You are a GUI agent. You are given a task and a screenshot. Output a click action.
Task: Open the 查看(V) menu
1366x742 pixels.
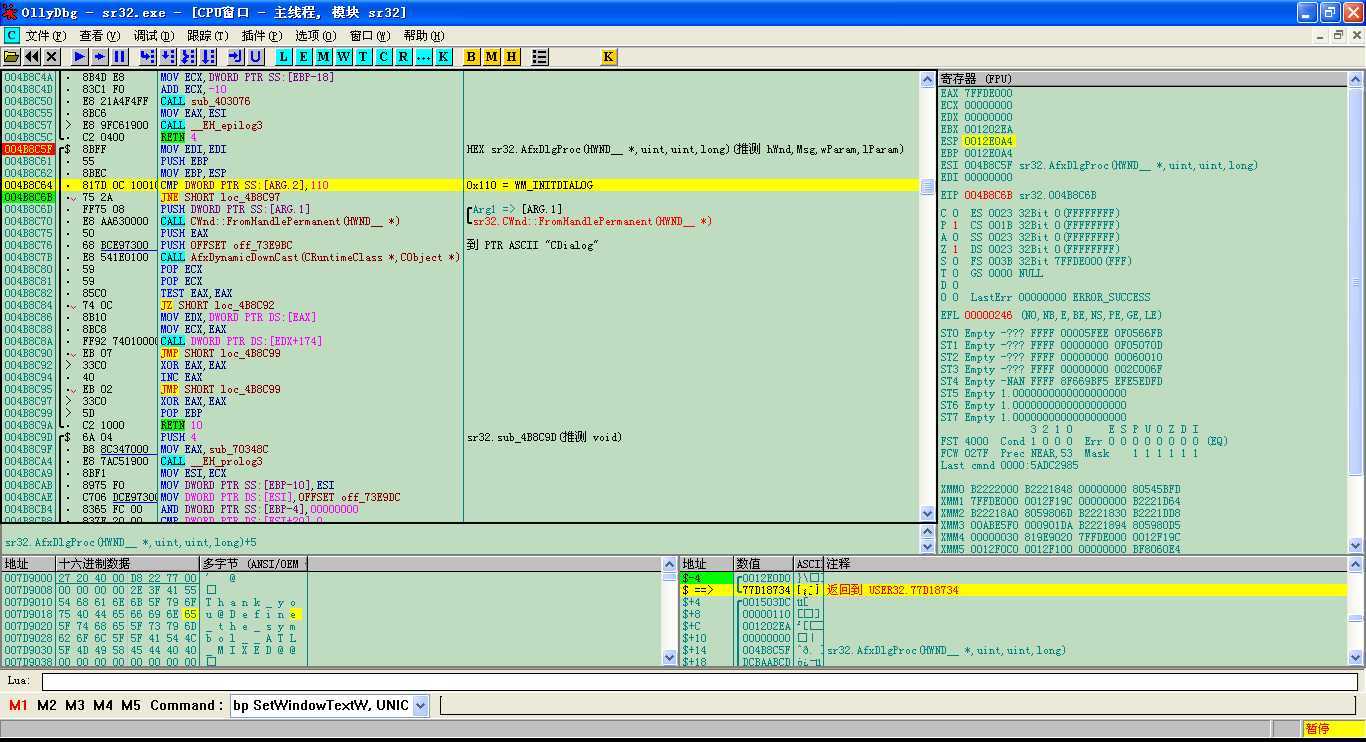click(x=100, y=36)
